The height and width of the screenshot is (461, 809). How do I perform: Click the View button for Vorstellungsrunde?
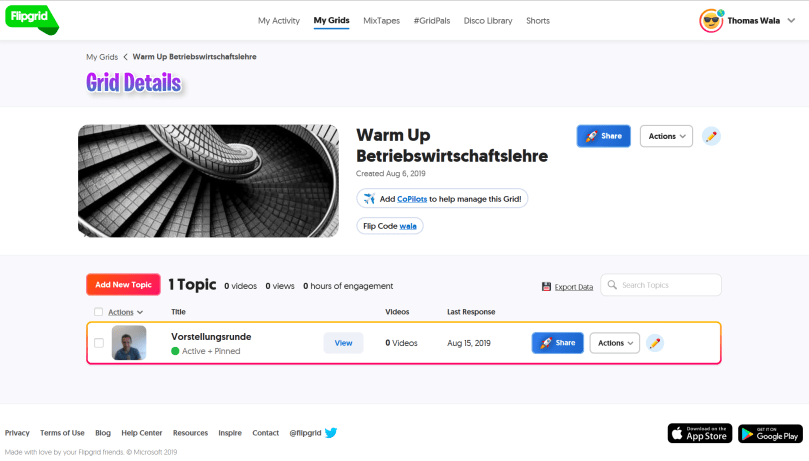pyautogui.click(x=343, y=343)
